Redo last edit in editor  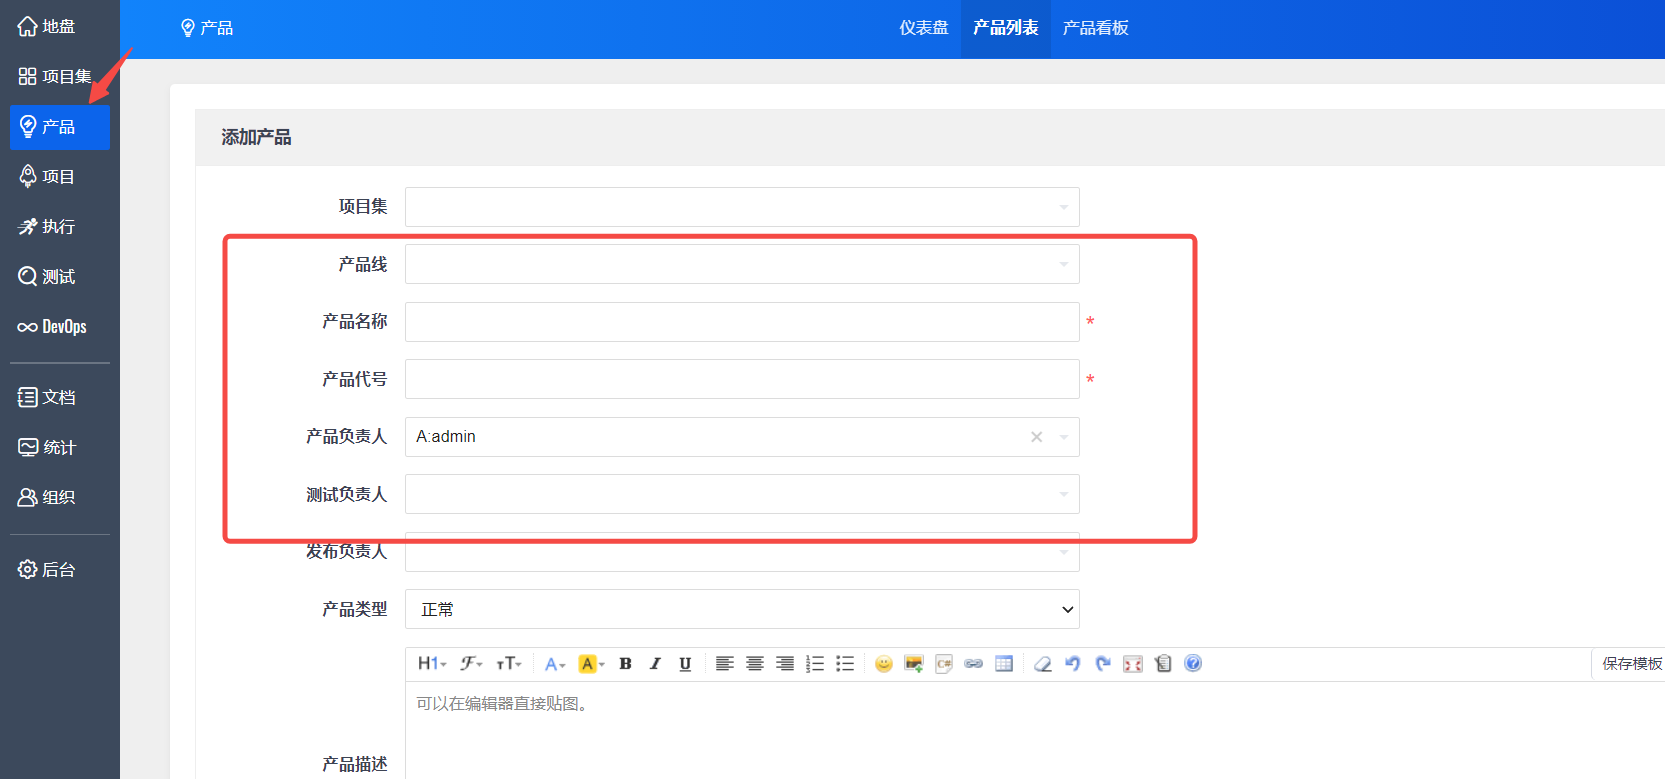pyautogui.click(x=1103, y=664)
